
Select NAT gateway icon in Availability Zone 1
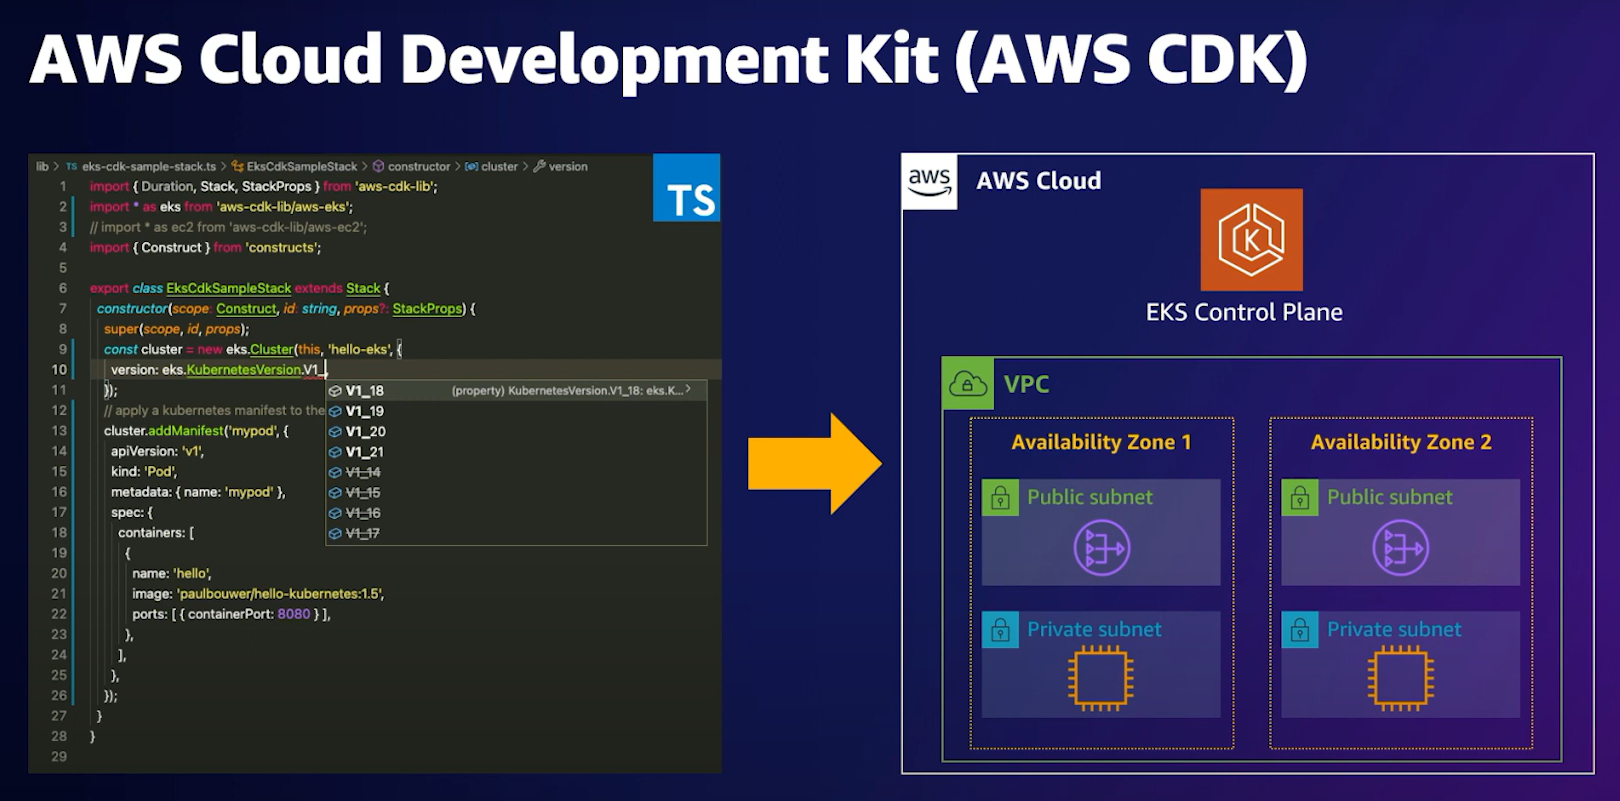point(1101,548)
